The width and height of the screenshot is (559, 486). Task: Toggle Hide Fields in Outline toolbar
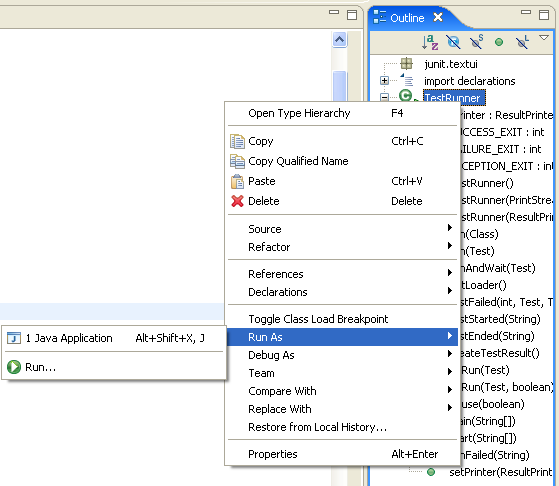[453, 42]
